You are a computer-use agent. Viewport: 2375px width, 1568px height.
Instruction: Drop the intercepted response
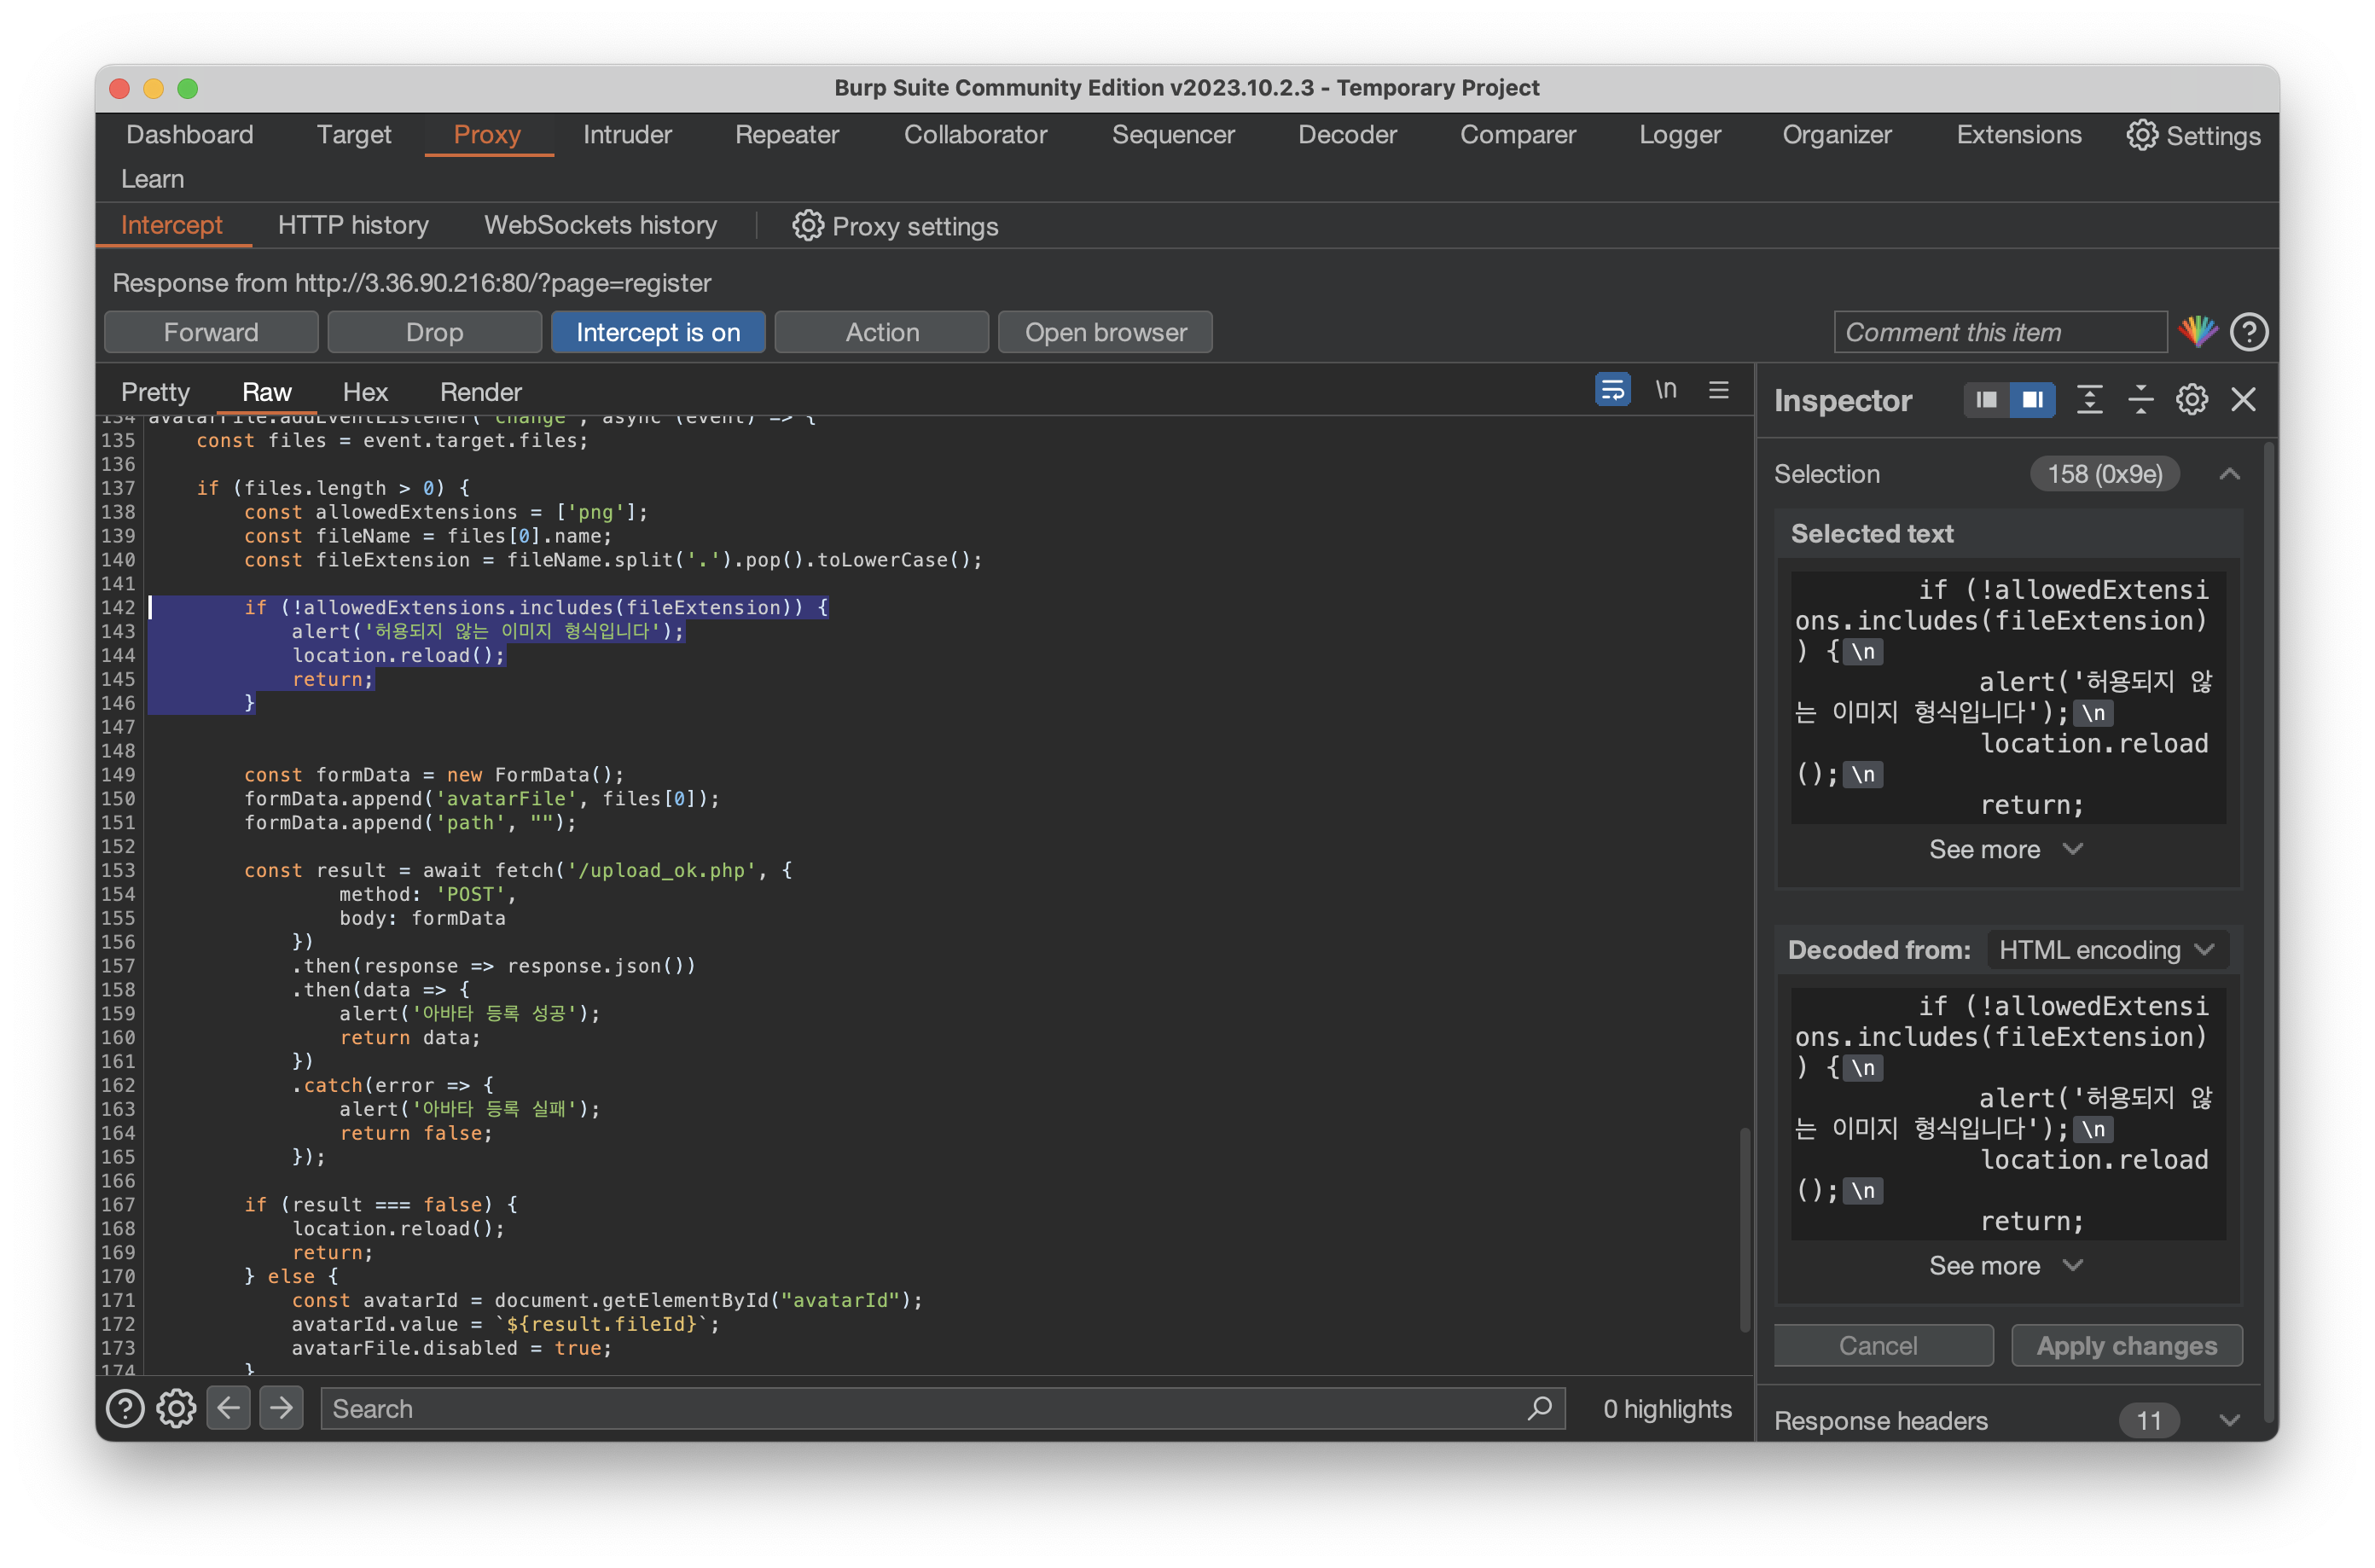click(434, 332)
